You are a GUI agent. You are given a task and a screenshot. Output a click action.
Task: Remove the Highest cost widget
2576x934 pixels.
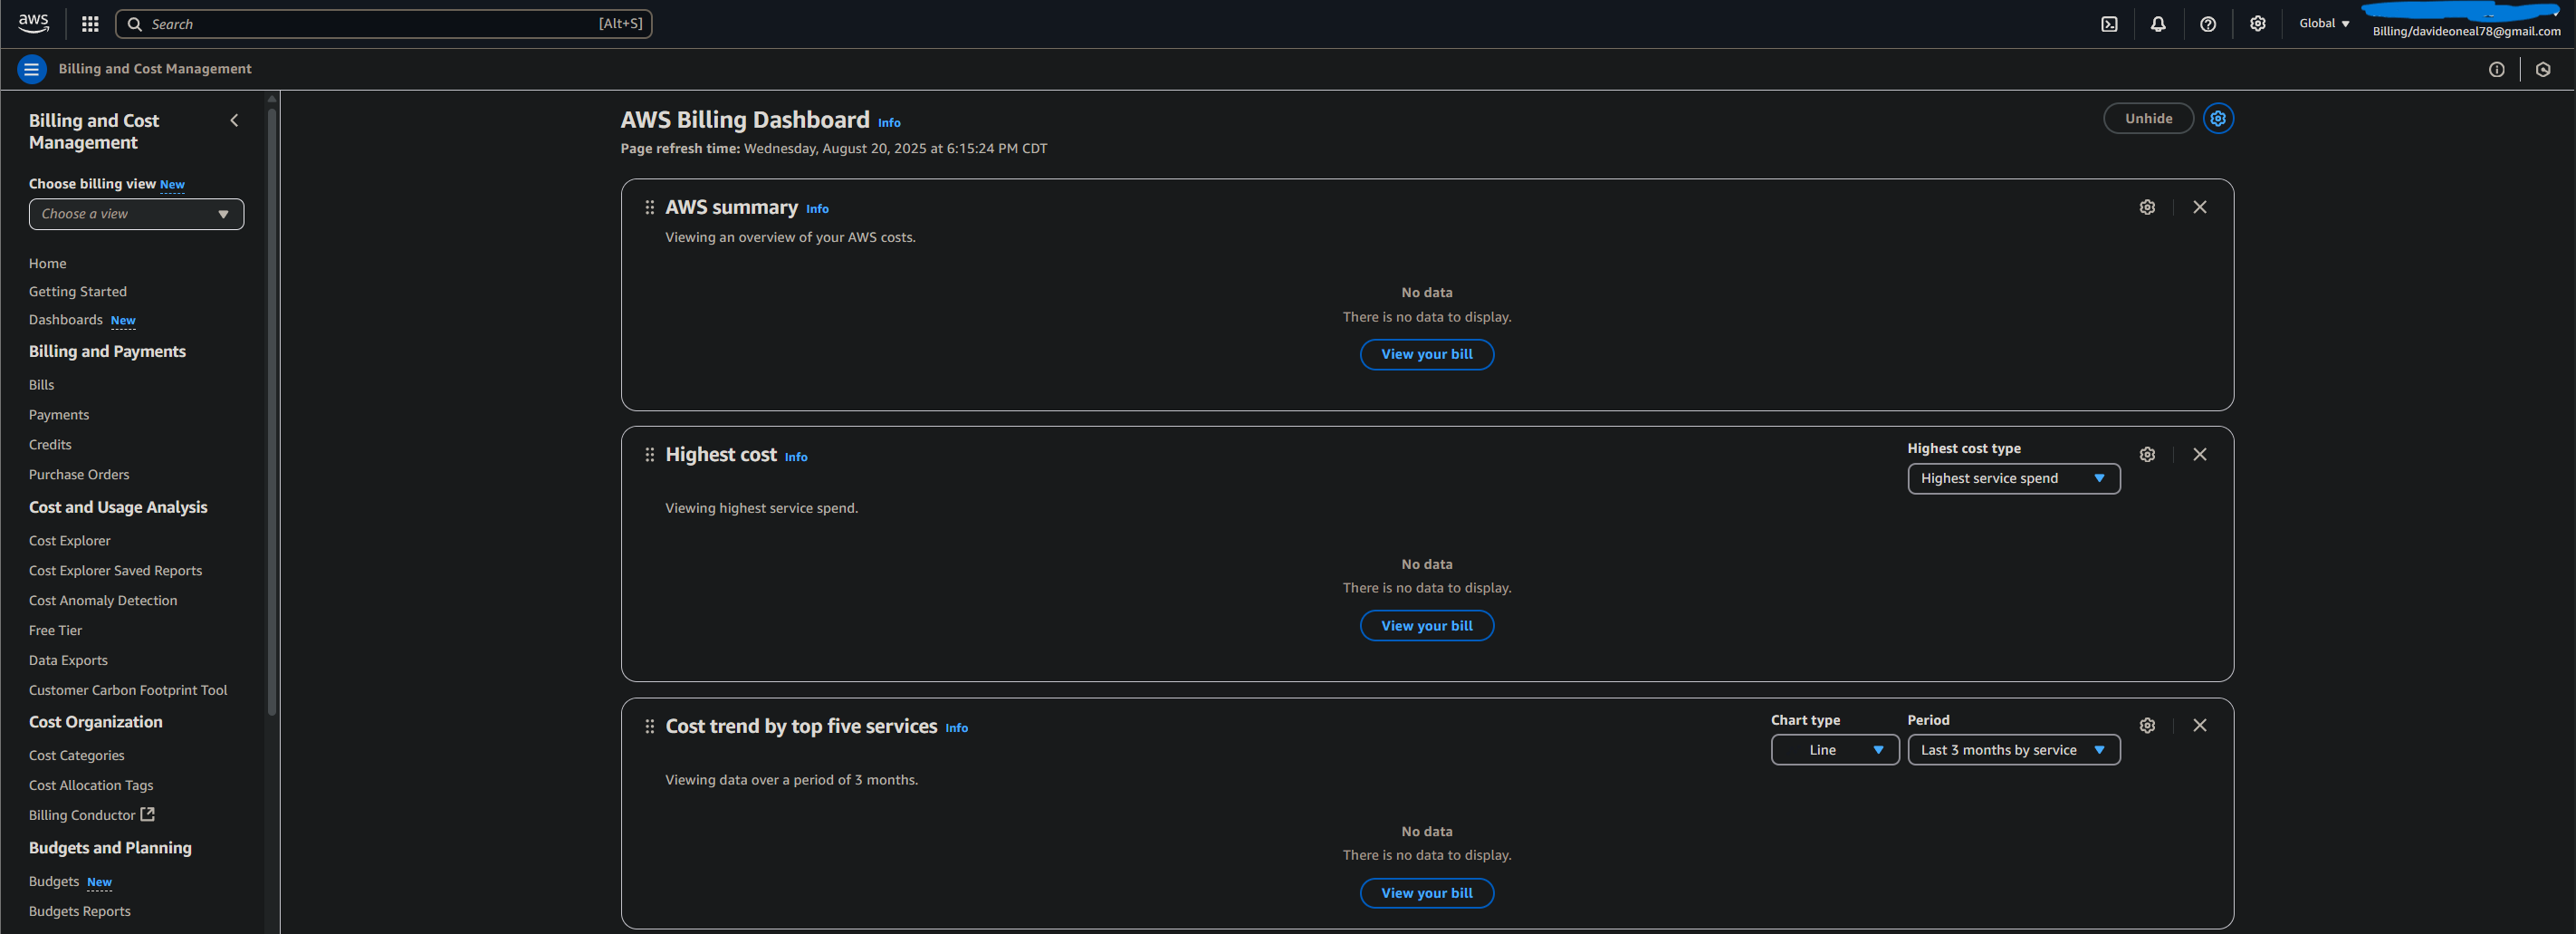(2200, 454)
